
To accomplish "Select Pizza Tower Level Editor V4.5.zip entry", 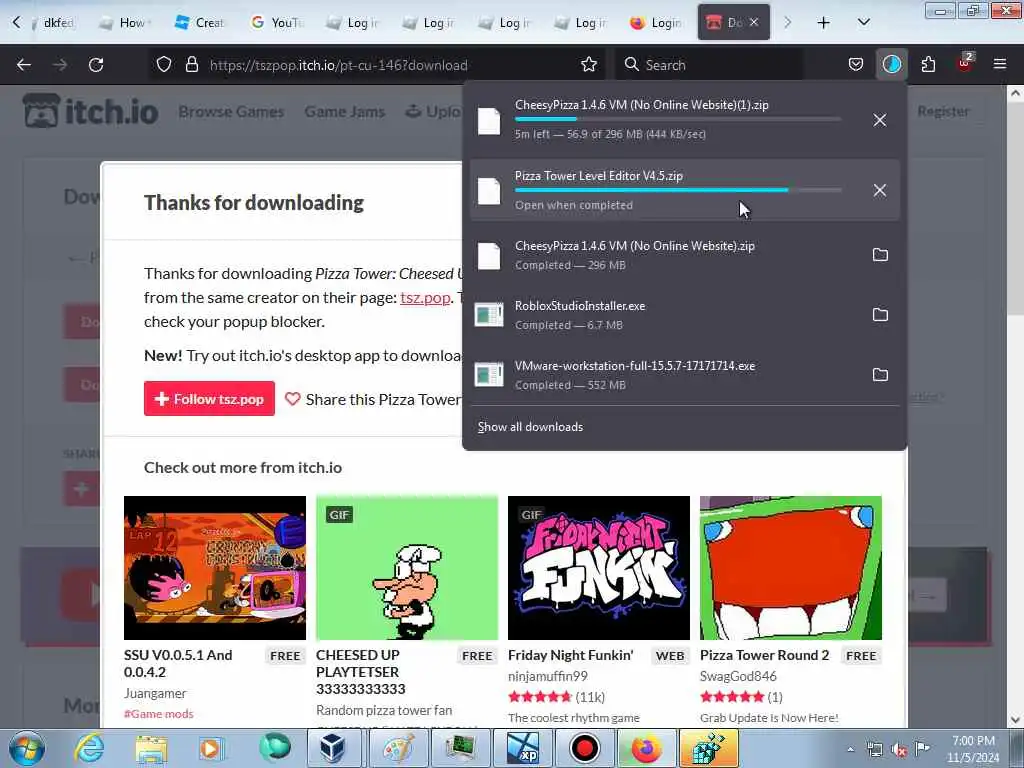I will 684,190.
